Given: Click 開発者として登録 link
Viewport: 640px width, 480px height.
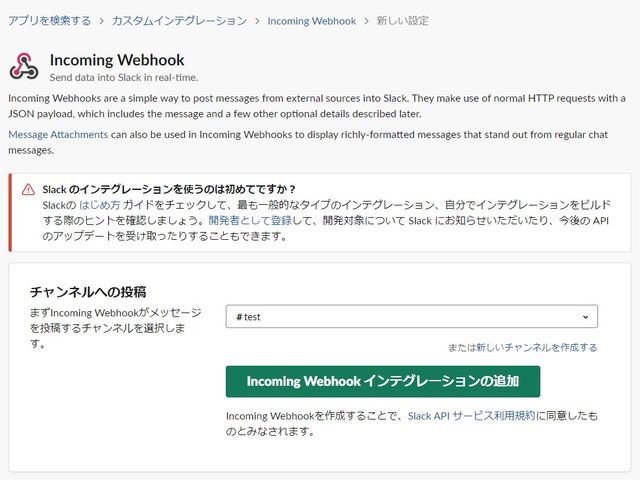Looking at the screenshot, I should coord(250,220).
